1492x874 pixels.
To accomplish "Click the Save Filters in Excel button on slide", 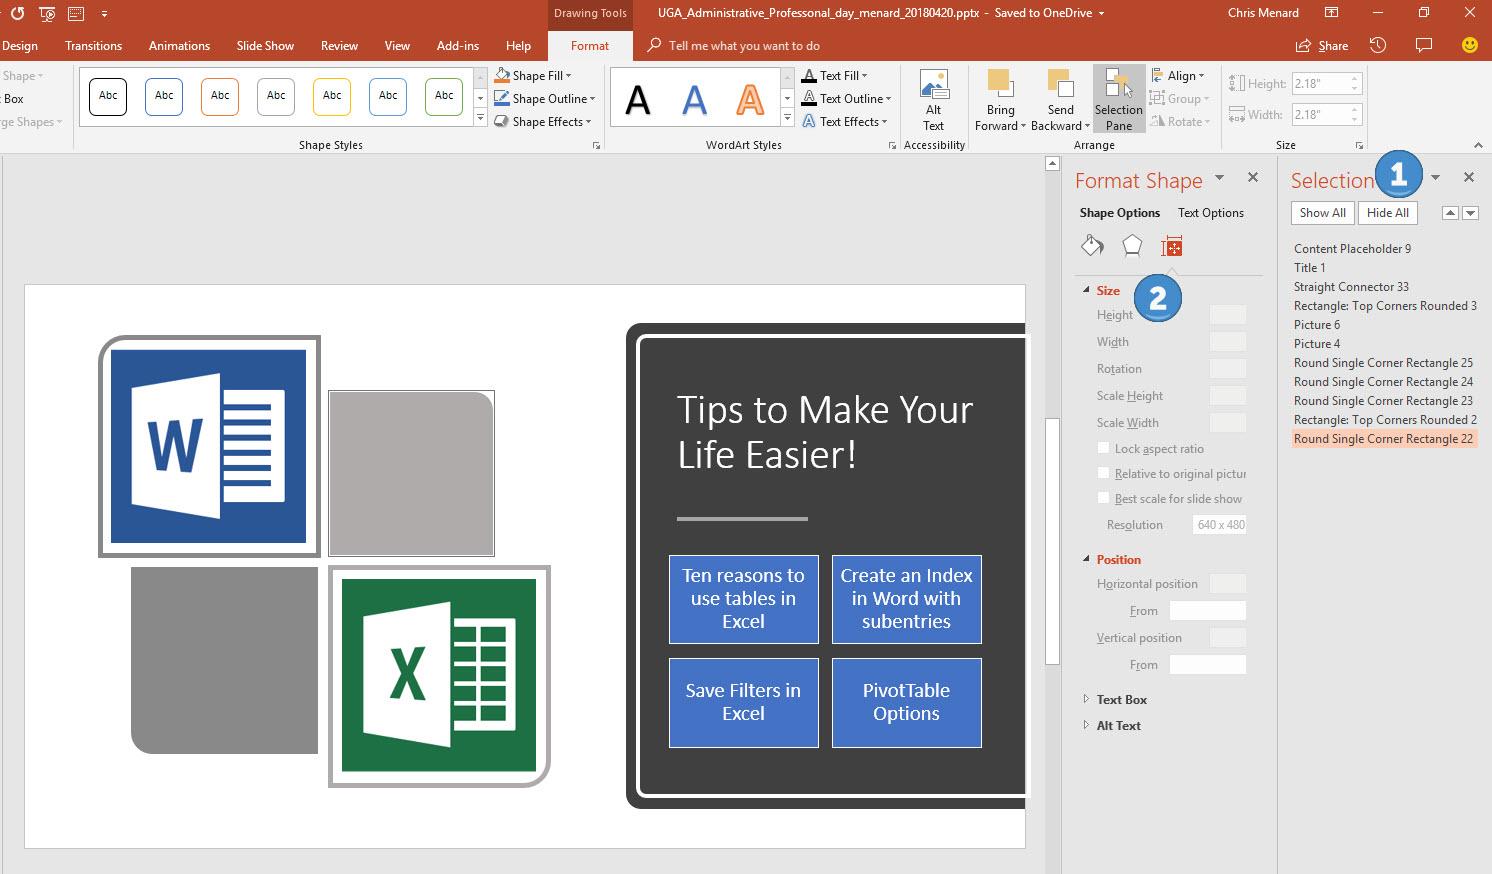I will pyautogui.click(x=743, y=702).
